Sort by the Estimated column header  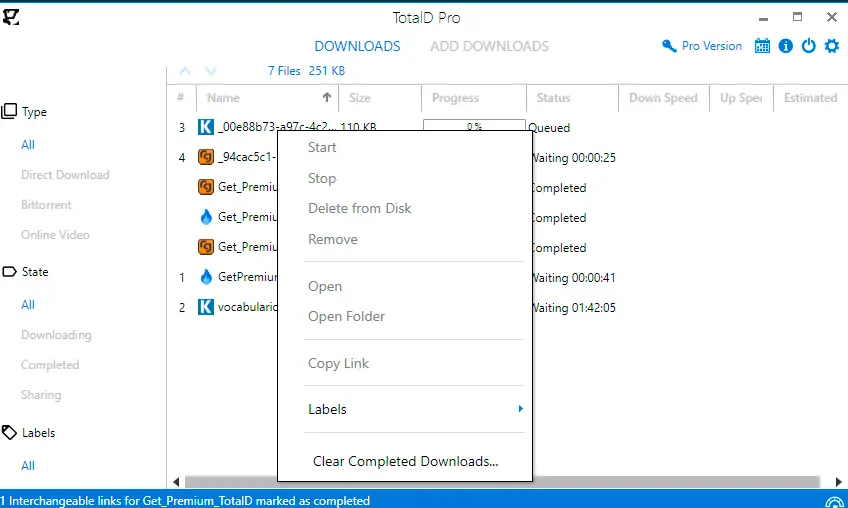click(811, 98)
